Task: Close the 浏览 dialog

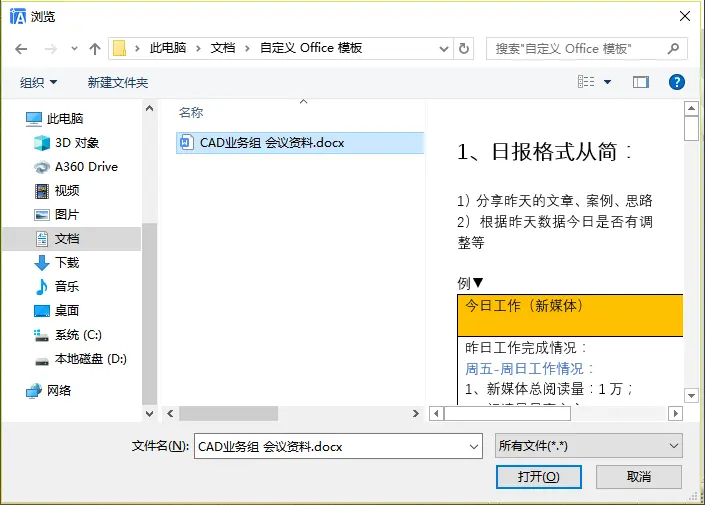Action: click(685, 16)
